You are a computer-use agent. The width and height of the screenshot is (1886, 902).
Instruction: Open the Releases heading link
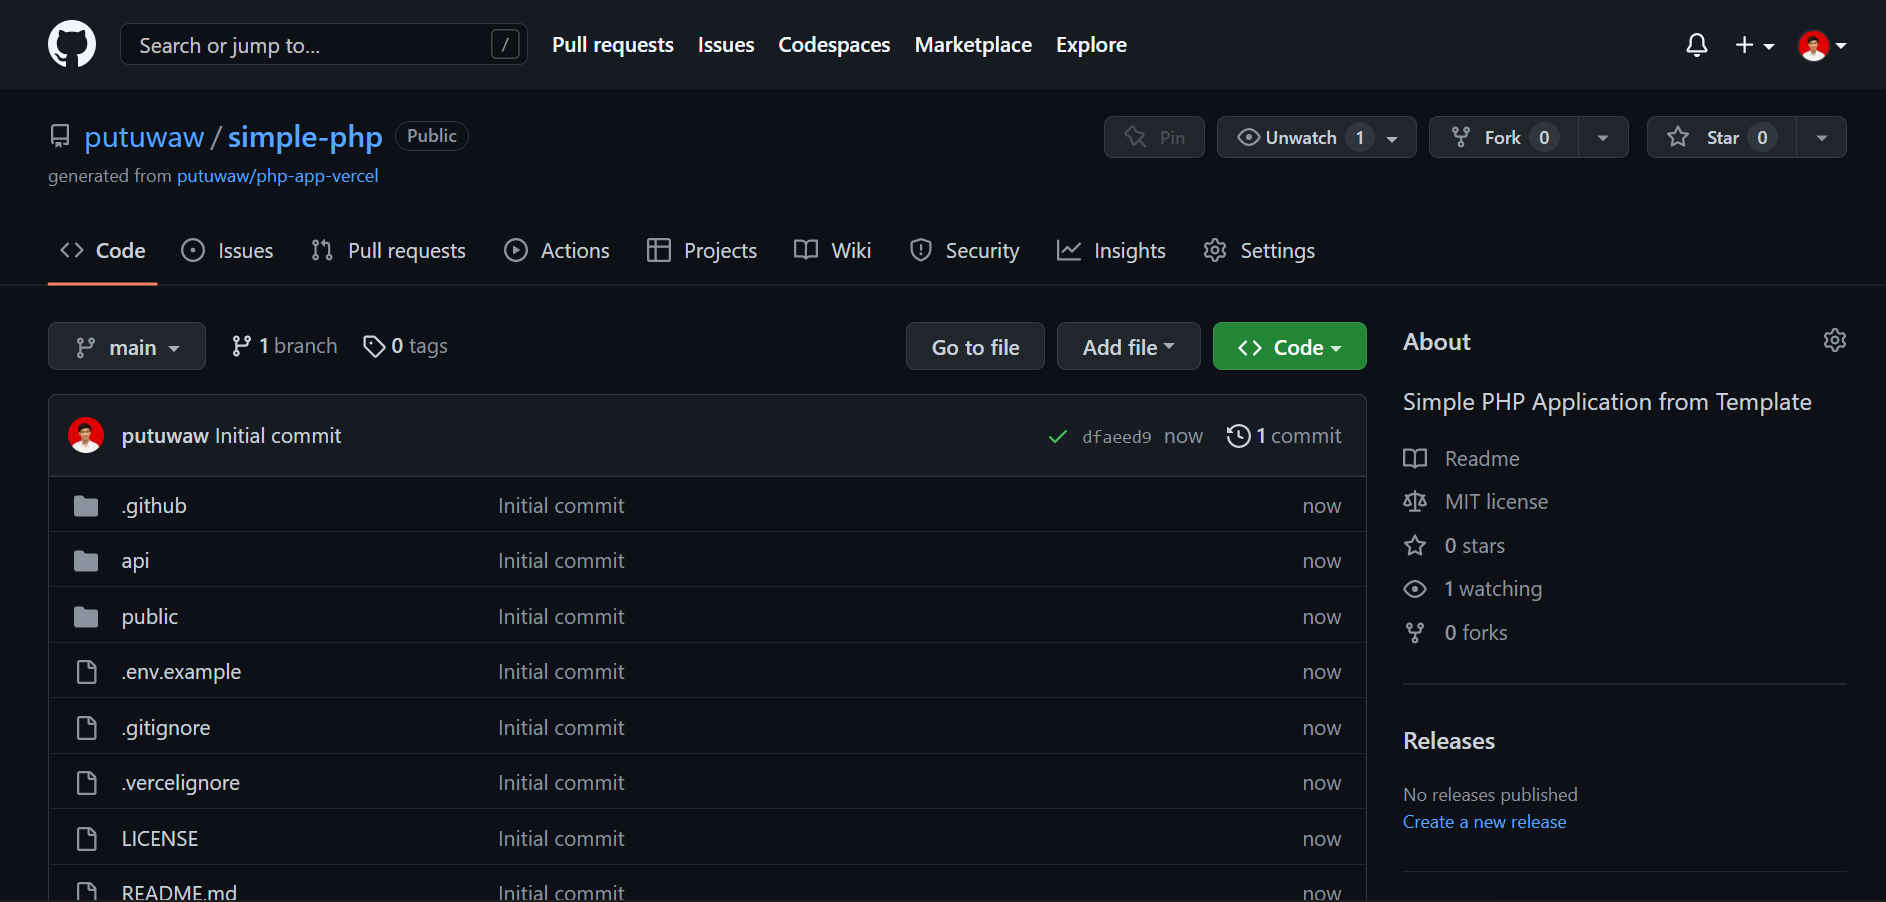pos(1449,741)
